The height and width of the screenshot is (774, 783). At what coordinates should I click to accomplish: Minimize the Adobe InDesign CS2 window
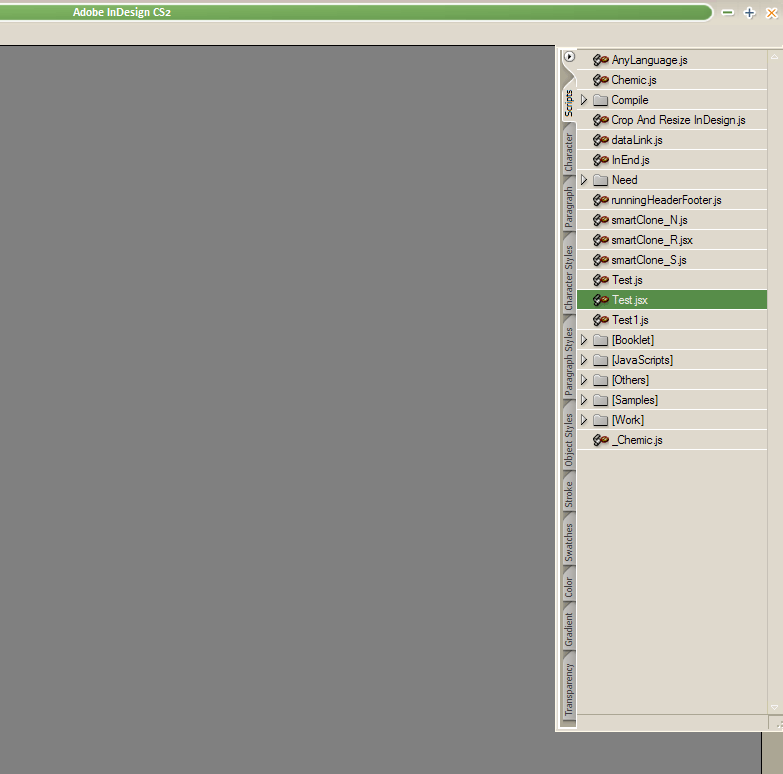pos(728,12)
